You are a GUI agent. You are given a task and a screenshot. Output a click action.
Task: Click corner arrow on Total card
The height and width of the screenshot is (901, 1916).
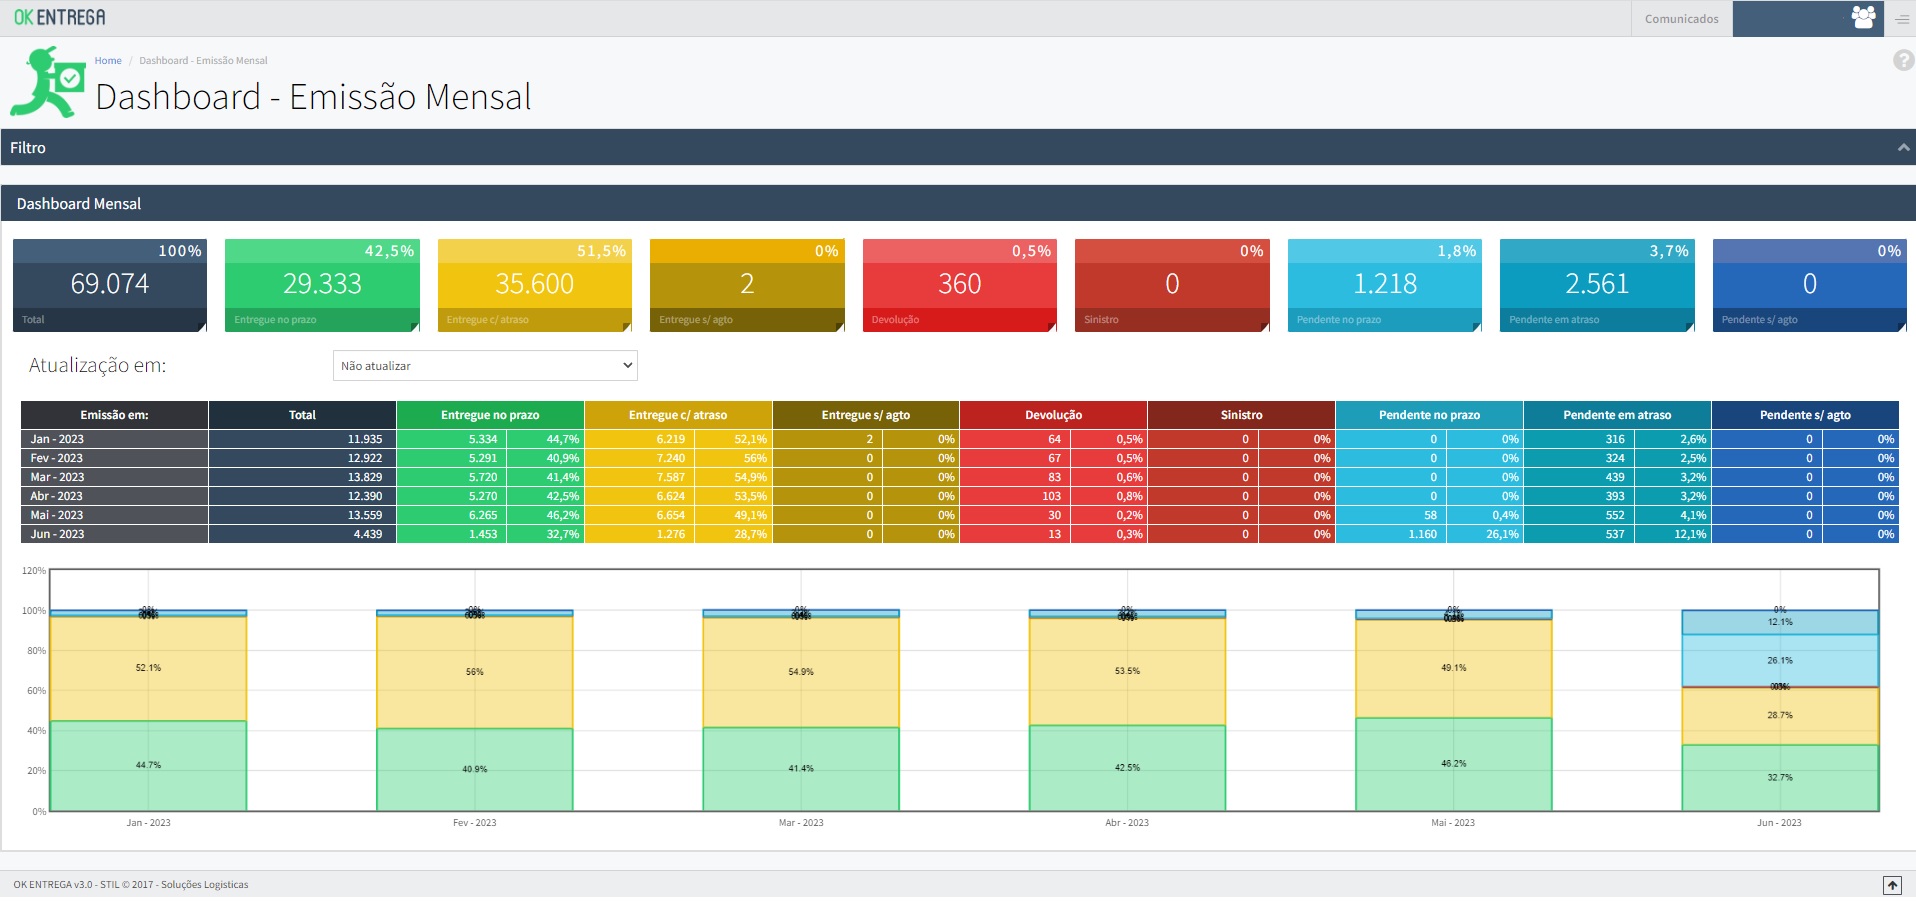pos(201,326)
